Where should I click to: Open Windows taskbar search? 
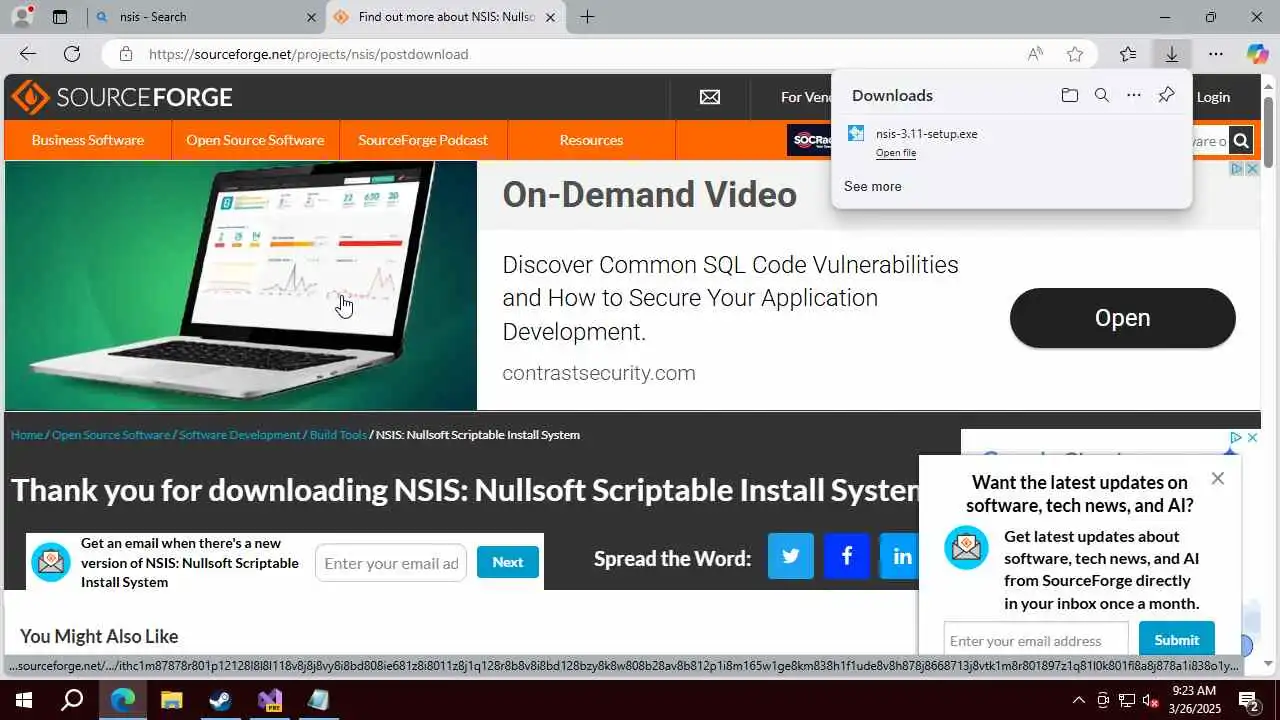(x=72, y=700)
